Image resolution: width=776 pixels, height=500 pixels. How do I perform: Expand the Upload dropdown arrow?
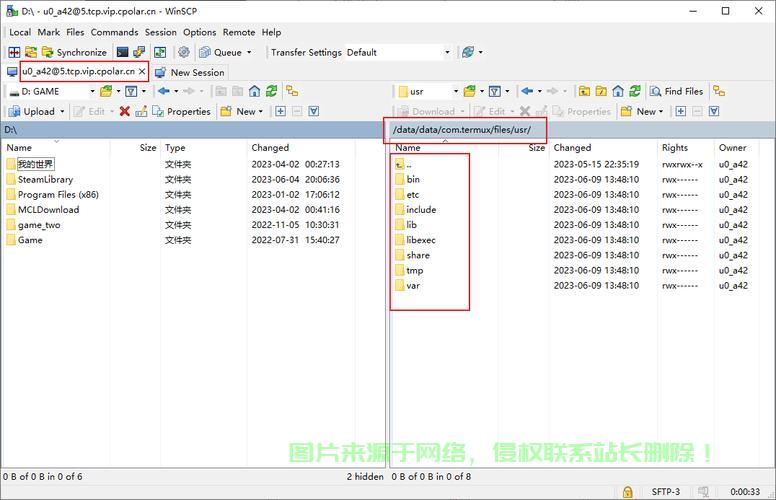click(62, 111)
